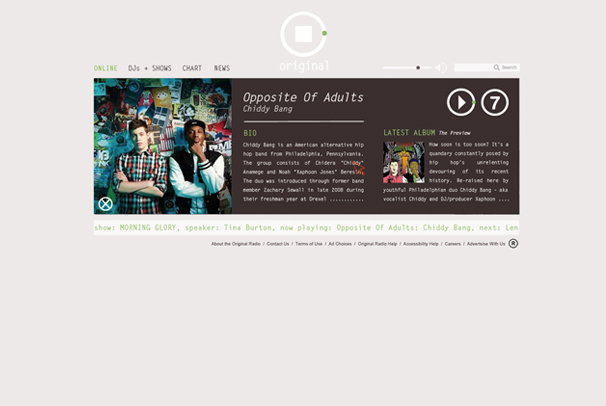Click the Original radio stop logo
Viewport: 606px width, 406px height.
pyautogui.click(x=304, y=34)
